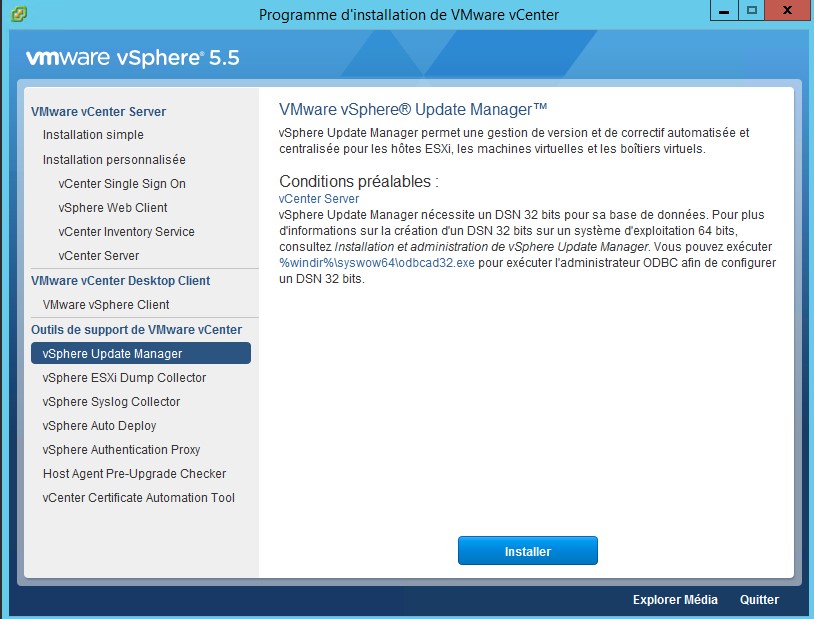Open vSphere Authentication Proxy entry

point(121,450)
